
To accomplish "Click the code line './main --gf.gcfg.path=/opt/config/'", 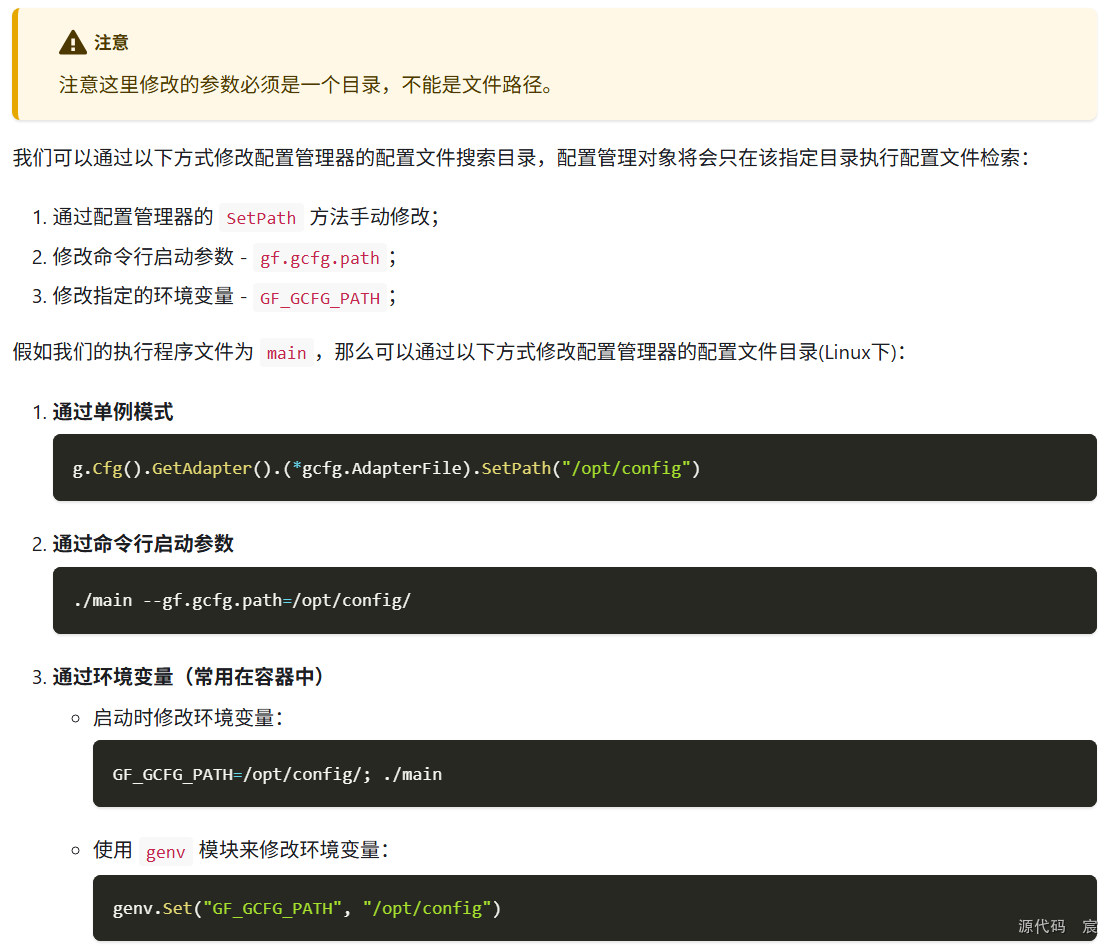I will click(242, 600).
